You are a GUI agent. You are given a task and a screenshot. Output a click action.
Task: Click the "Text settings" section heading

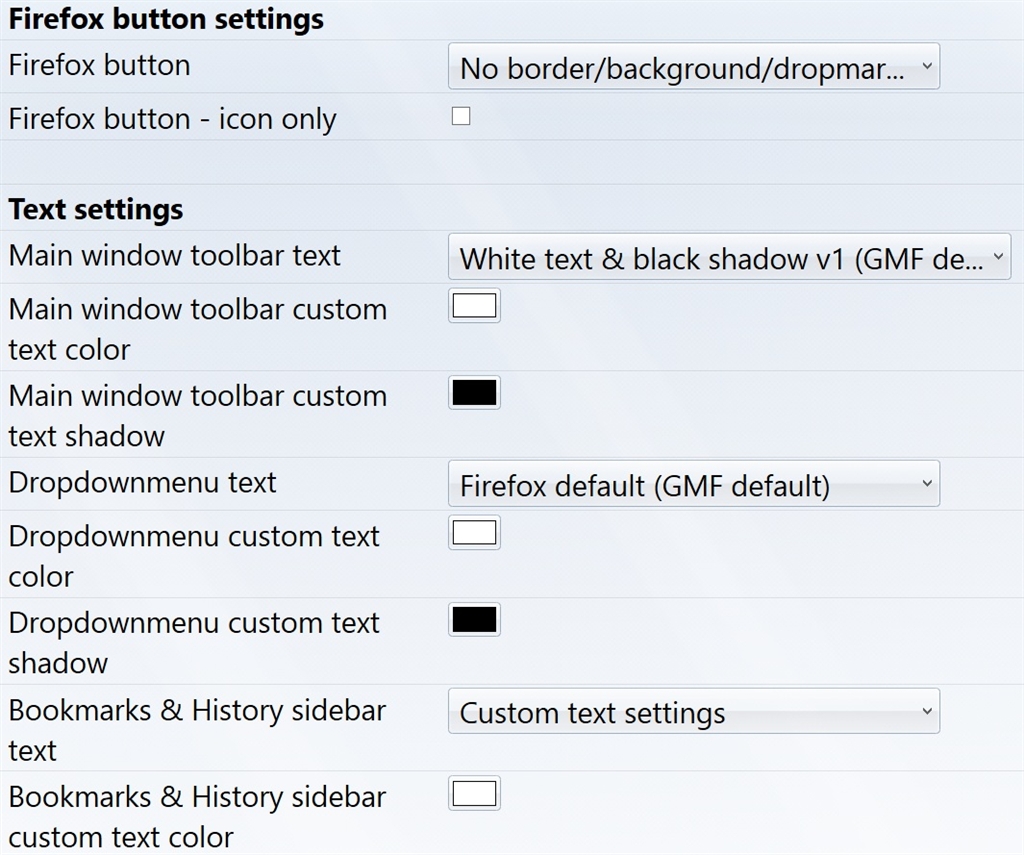pyautogui.click(x=96, y=210)
